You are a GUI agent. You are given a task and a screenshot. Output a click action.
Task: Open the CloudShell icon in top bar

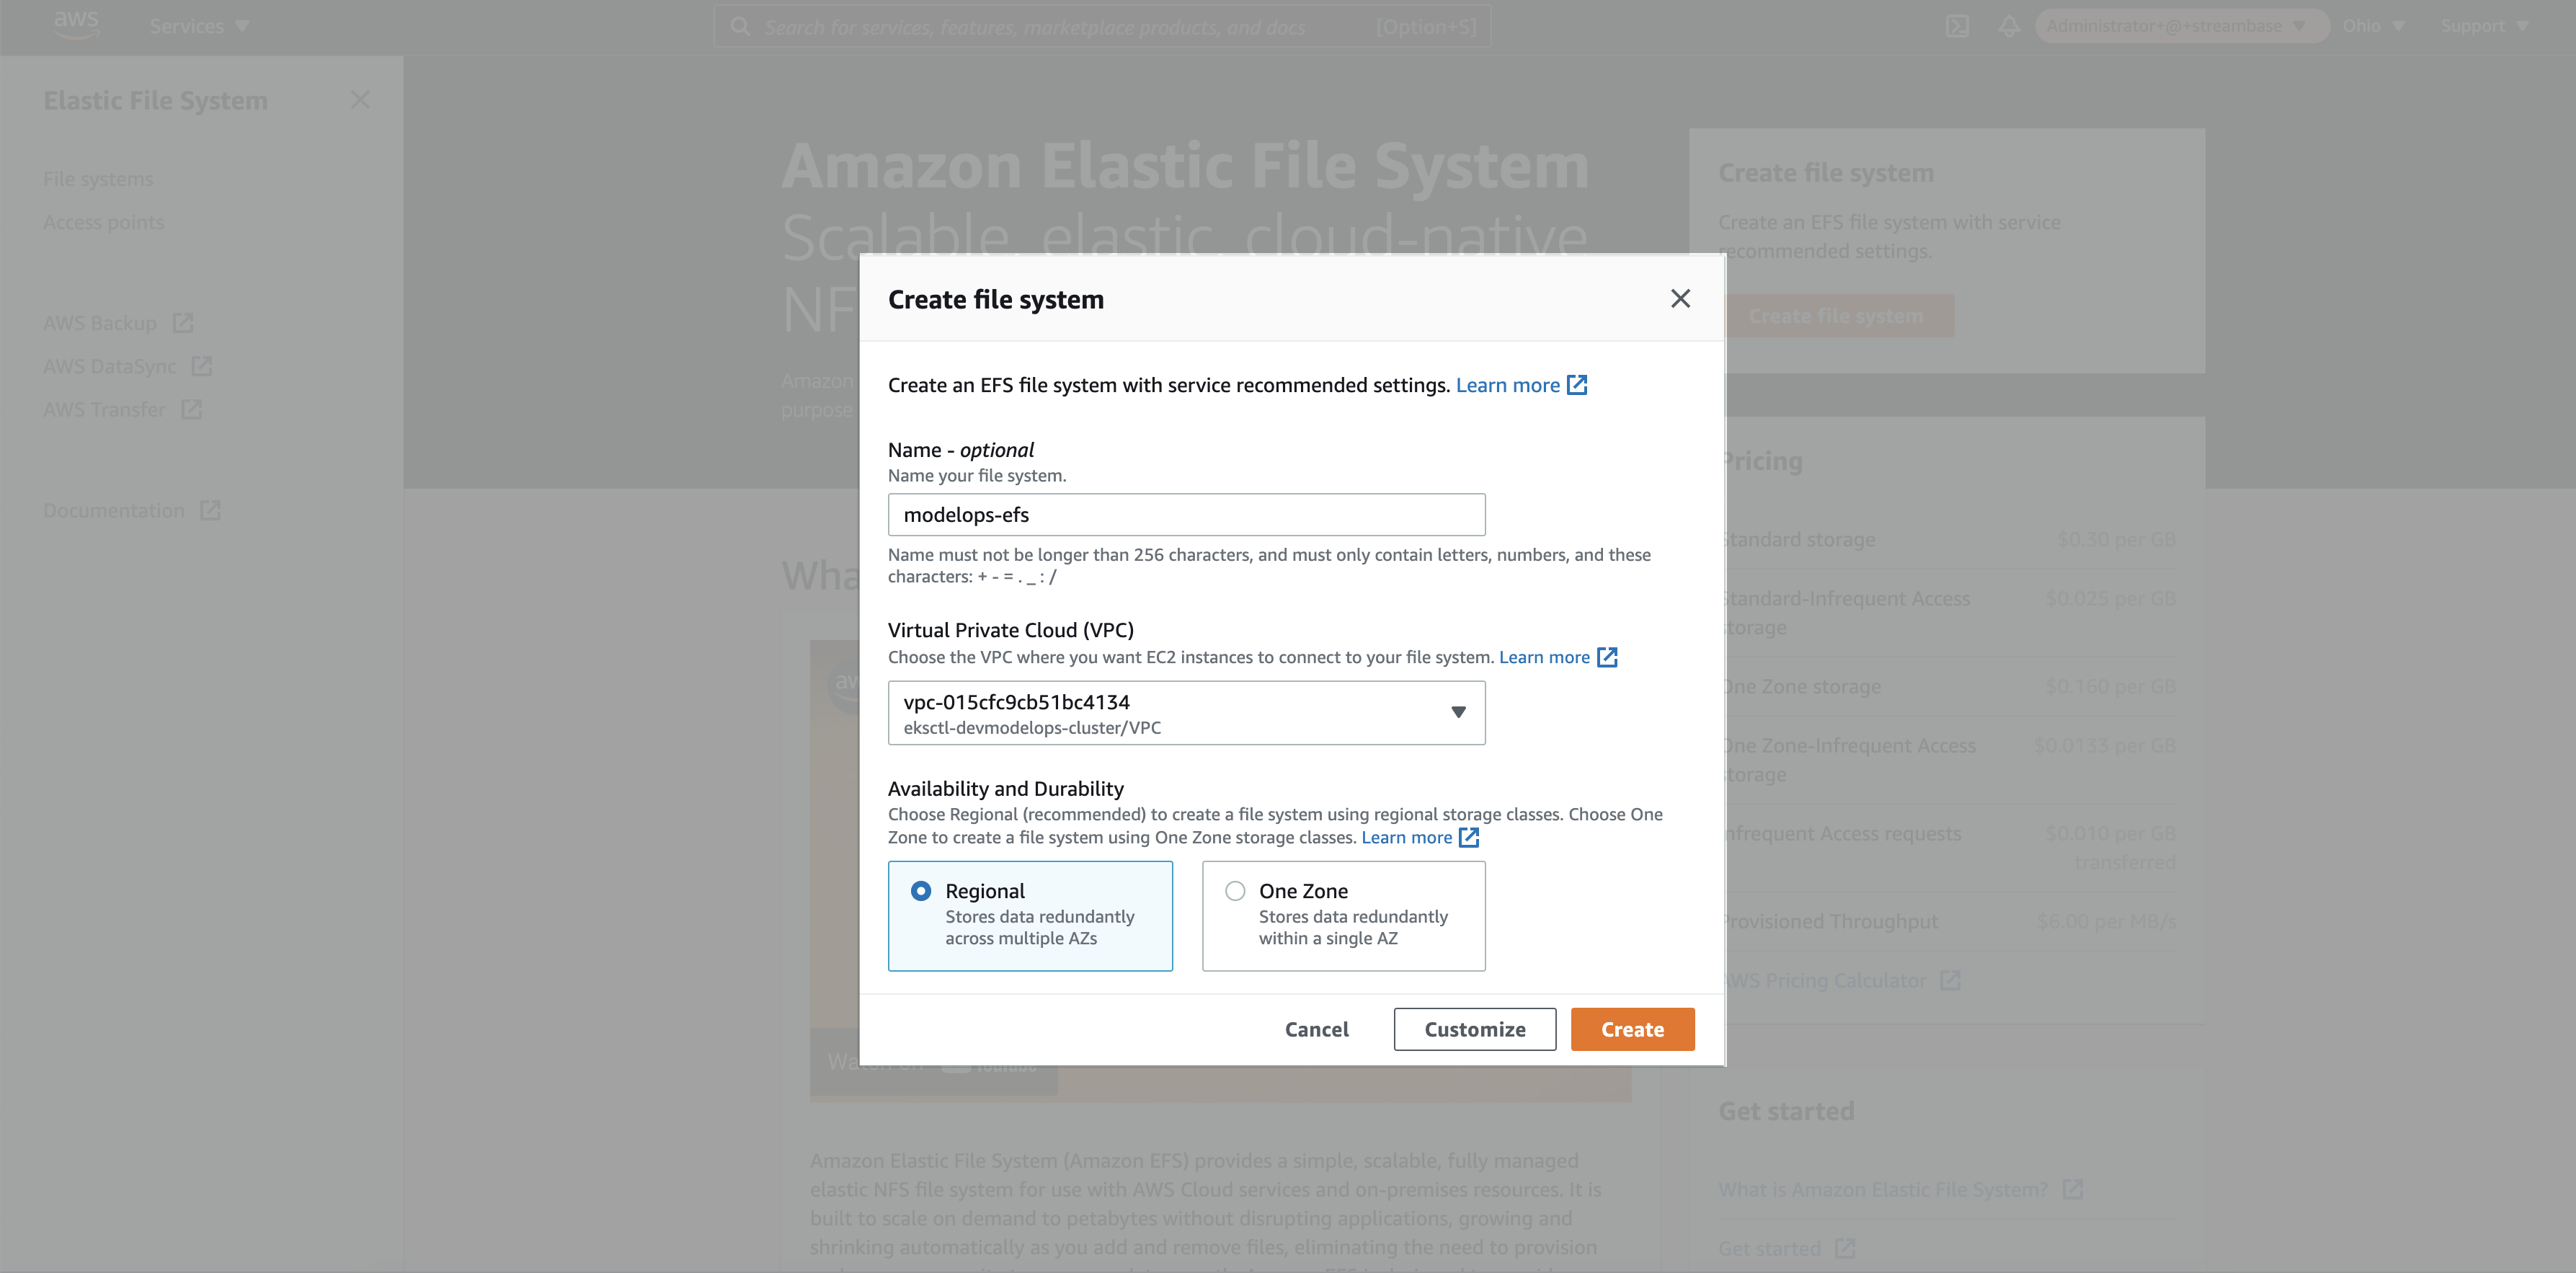[1957, 26]
